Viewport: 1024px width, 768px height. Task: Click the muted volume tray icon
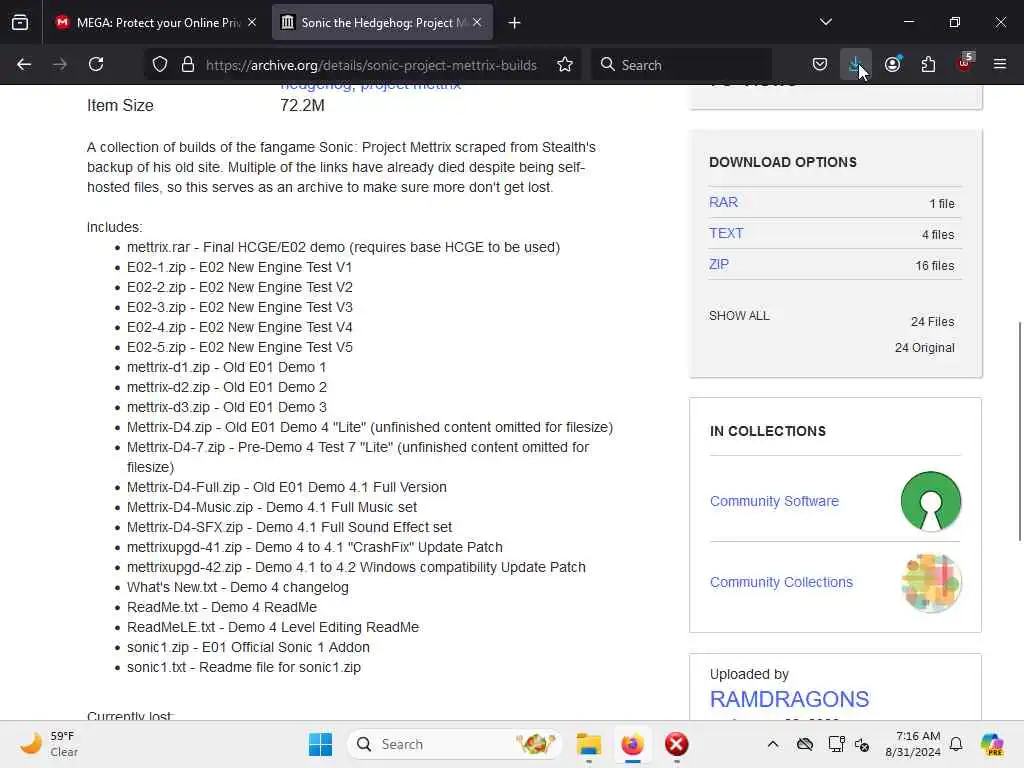pos(862,744)
